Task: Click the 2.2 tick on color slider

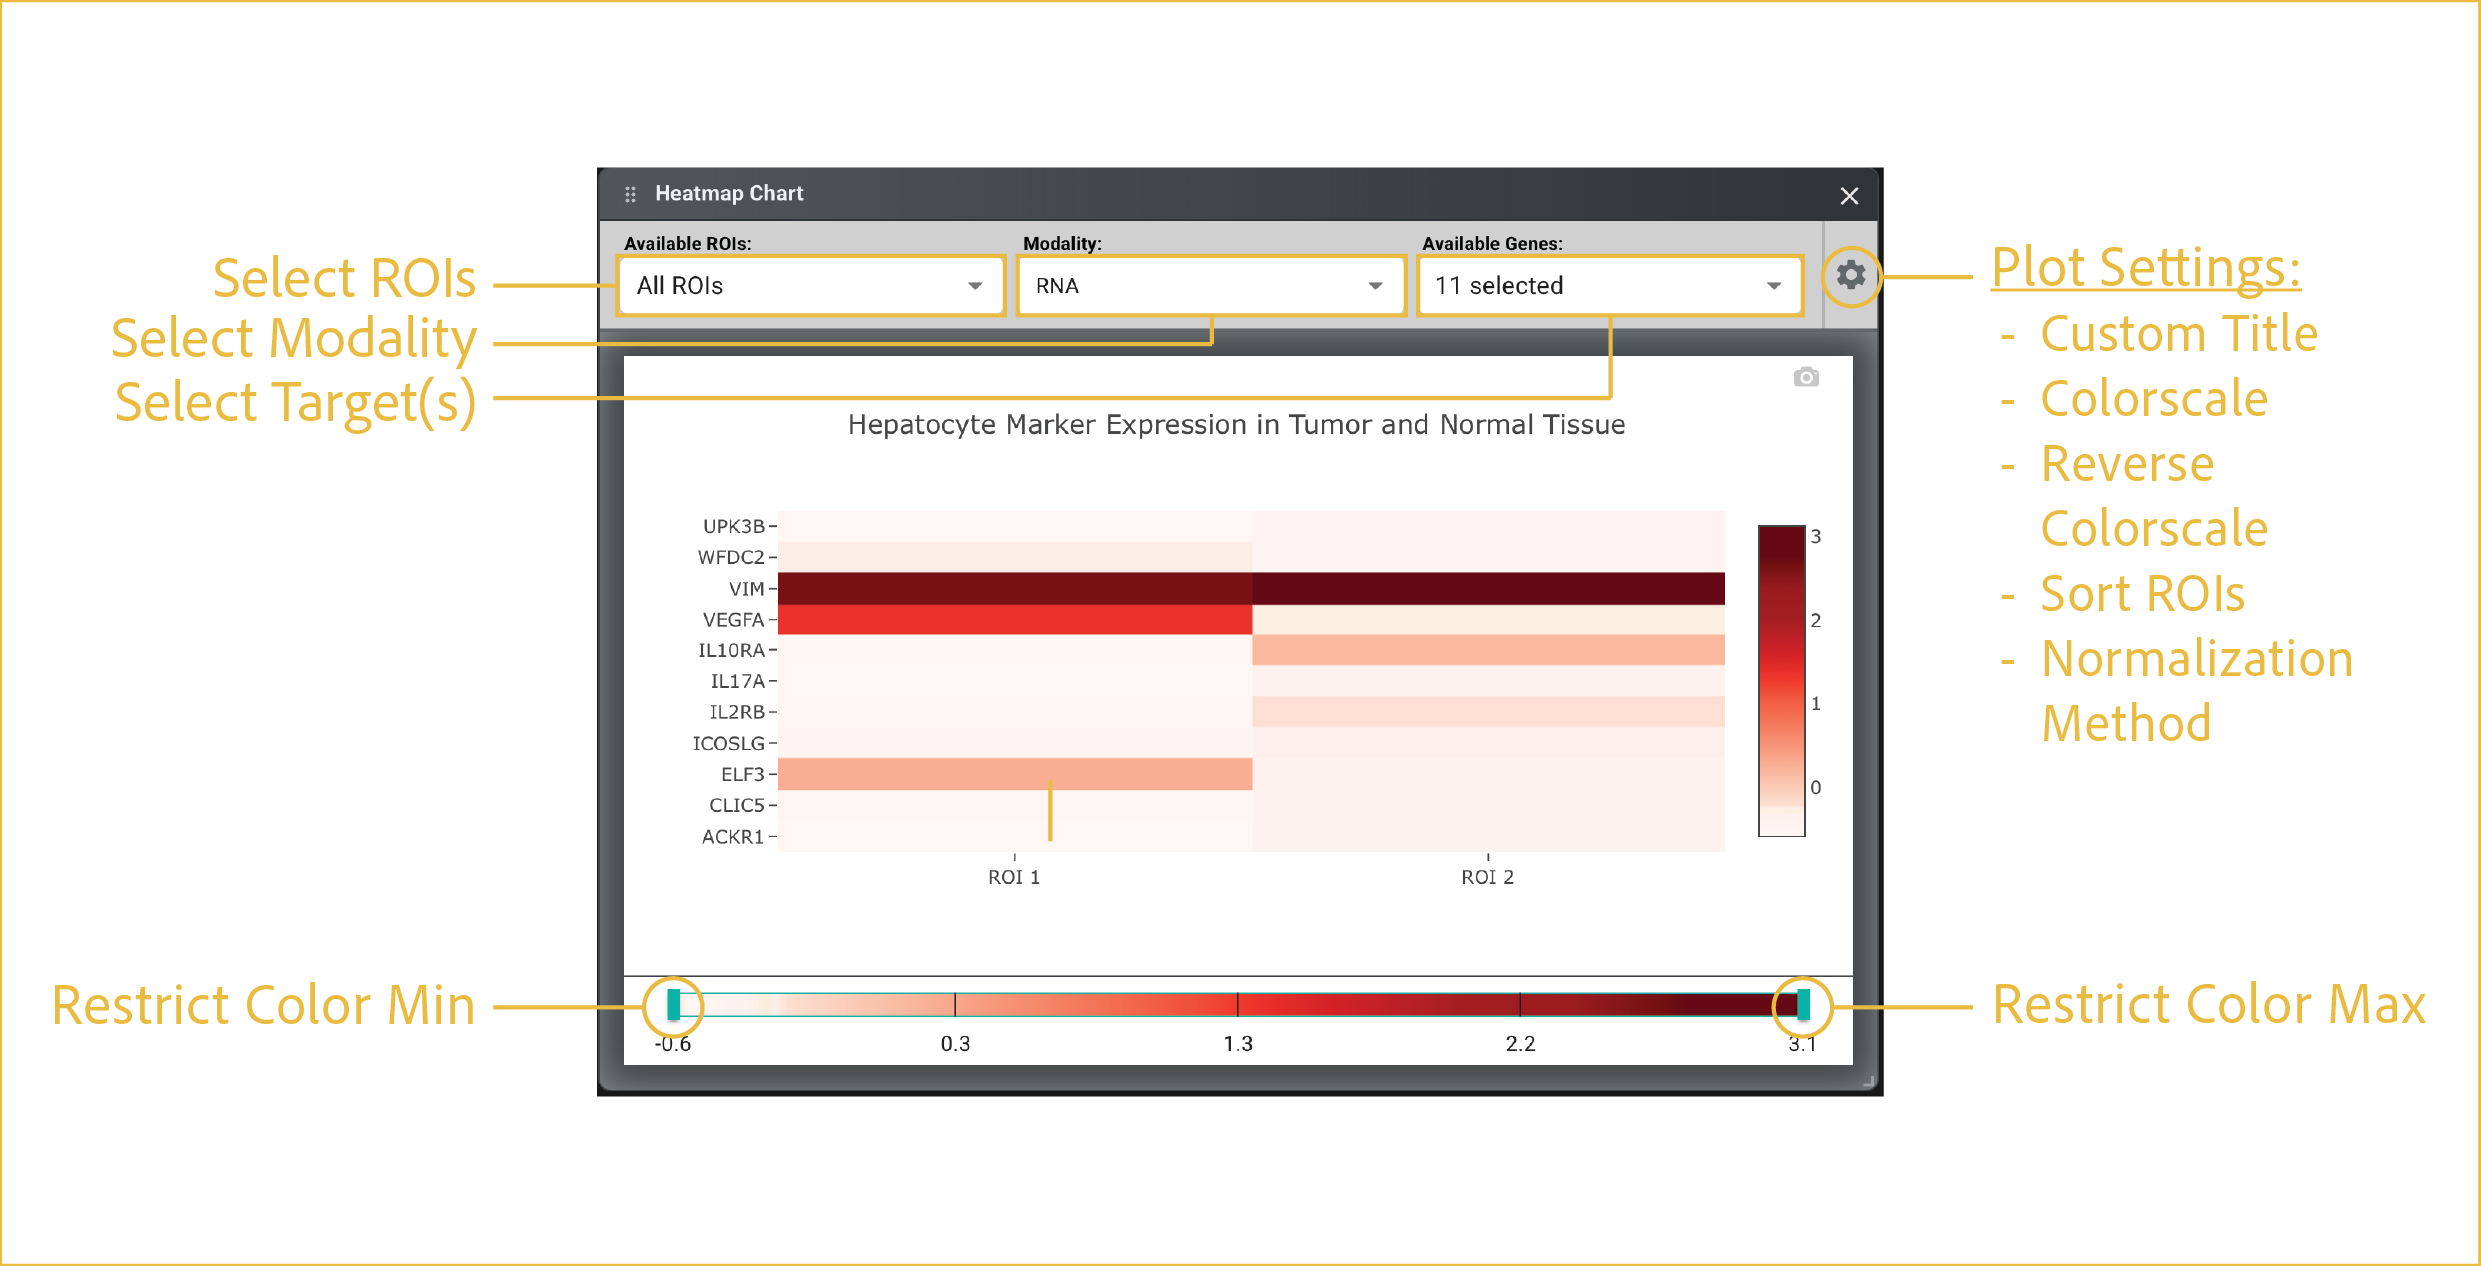Action: 1520,1043
